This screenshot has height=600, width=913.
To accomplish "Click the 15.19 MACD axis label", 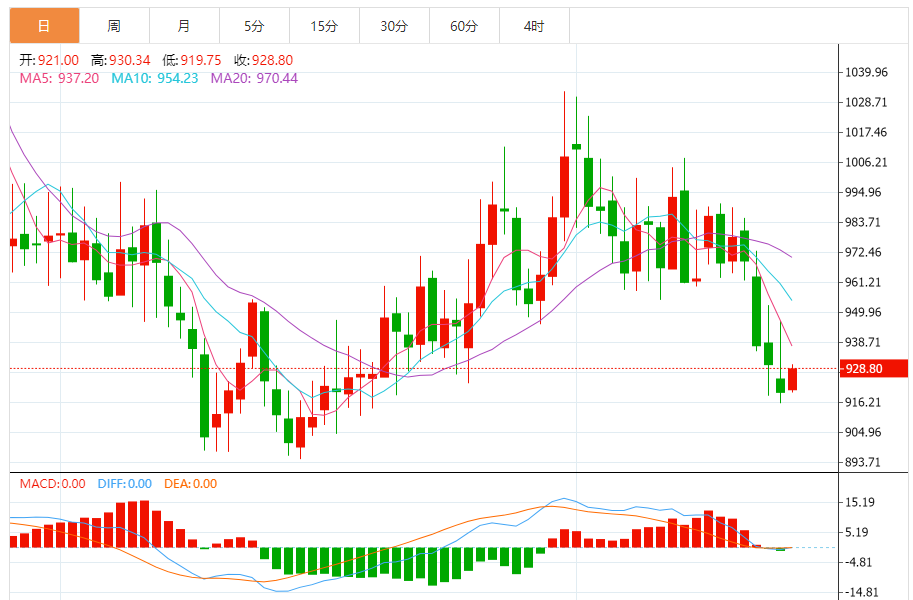I will tap(859, 502).
